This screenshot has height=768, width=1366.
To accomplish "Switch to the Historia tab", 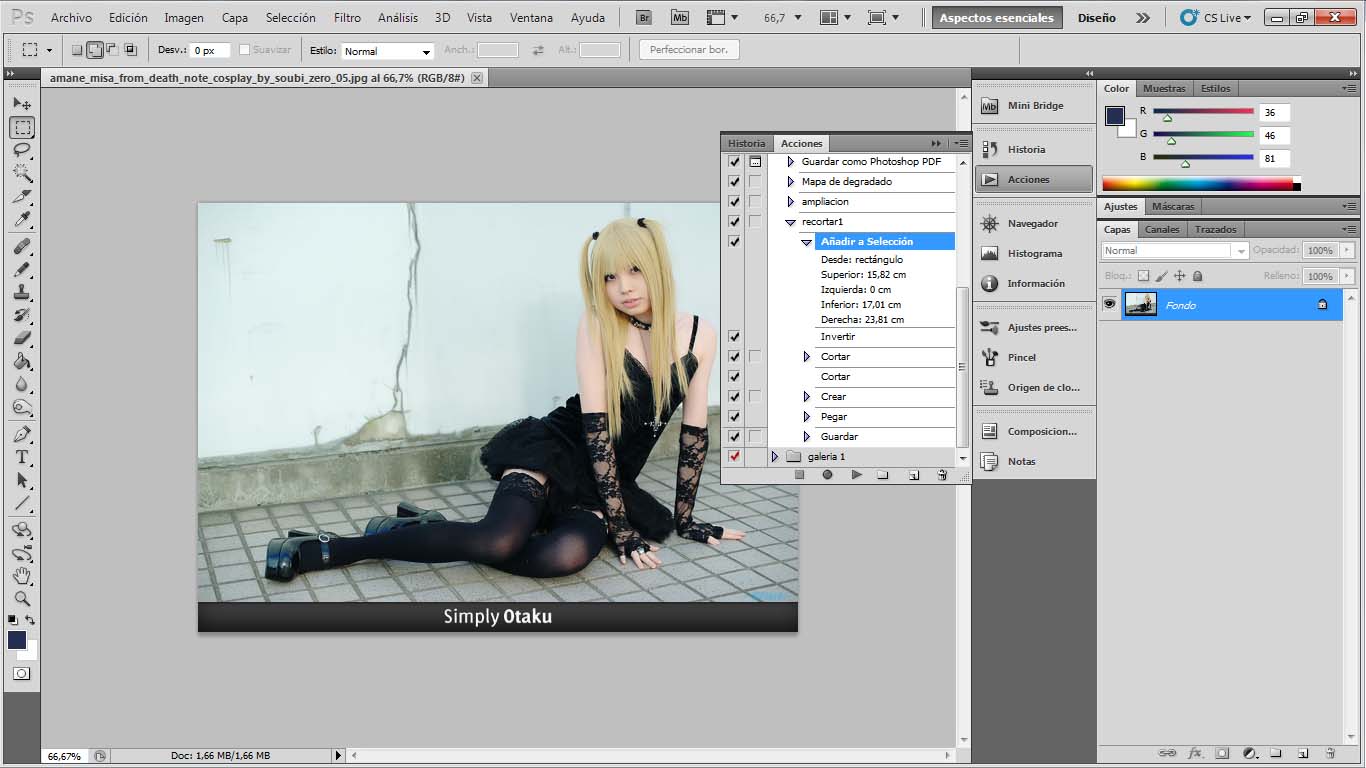I will (x=746, y=143).
